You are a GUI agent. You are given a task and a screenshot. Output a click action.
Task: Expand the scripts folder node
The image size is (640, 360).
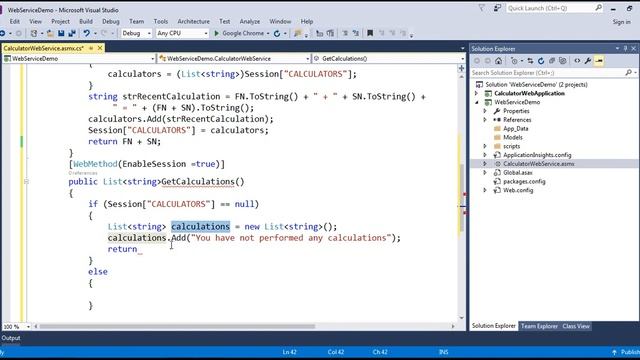(x=485, y=146)
